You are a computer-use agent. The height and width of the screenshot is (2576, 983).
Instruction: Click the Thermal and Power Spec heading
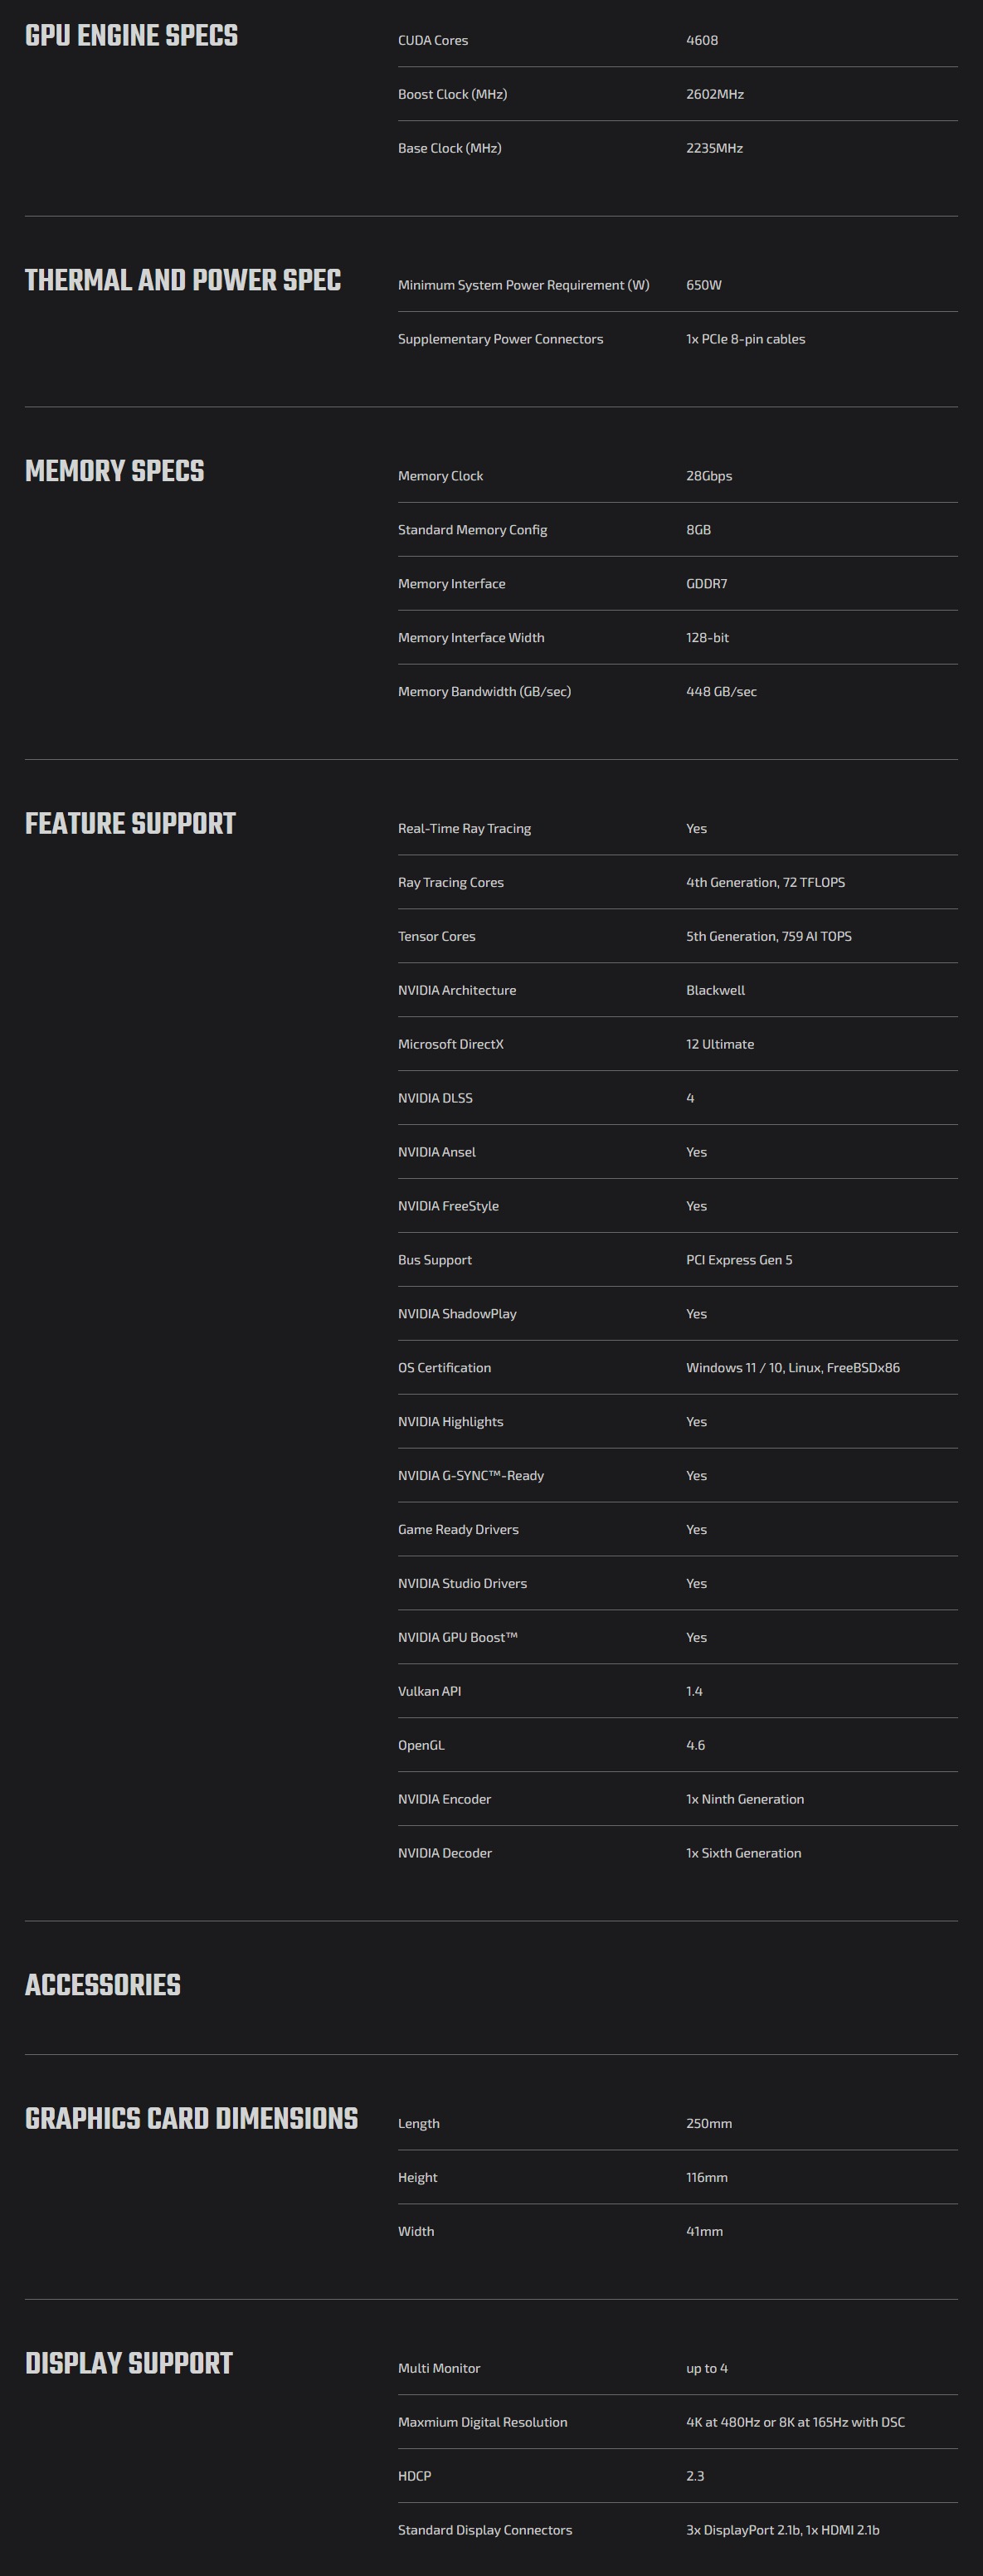(x=183, y=280)
